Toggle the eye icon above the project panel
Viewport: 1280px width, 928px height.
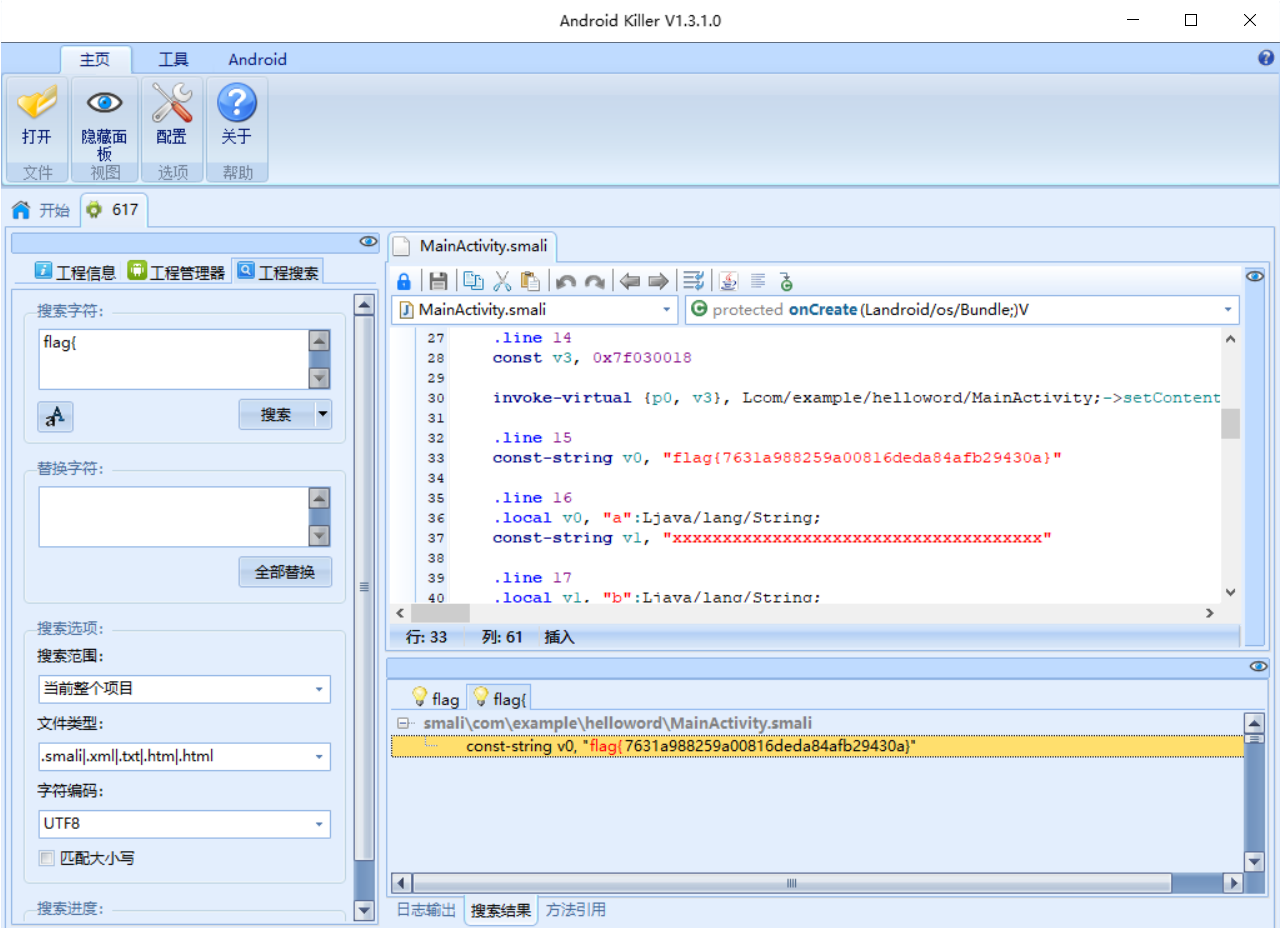[368, 241]
